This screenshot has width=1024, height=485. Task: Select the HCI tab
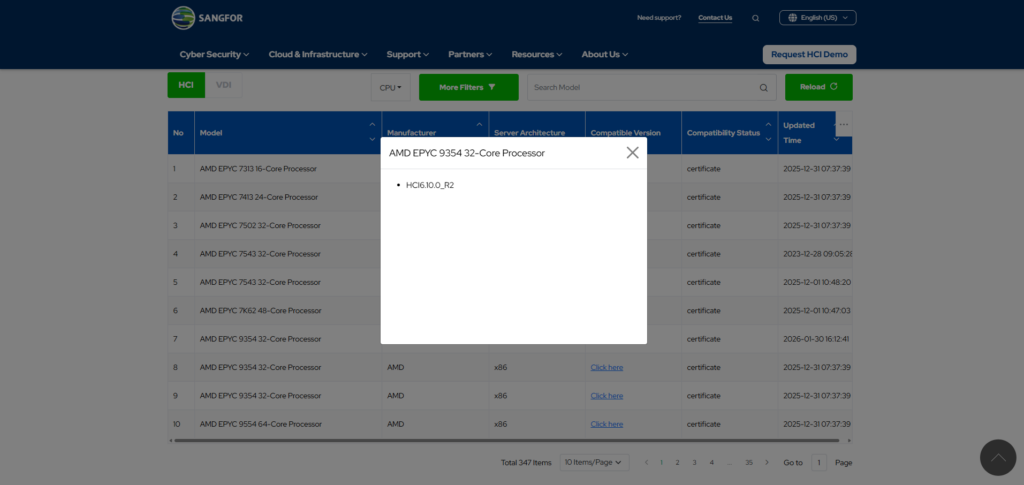click(186, 85)
